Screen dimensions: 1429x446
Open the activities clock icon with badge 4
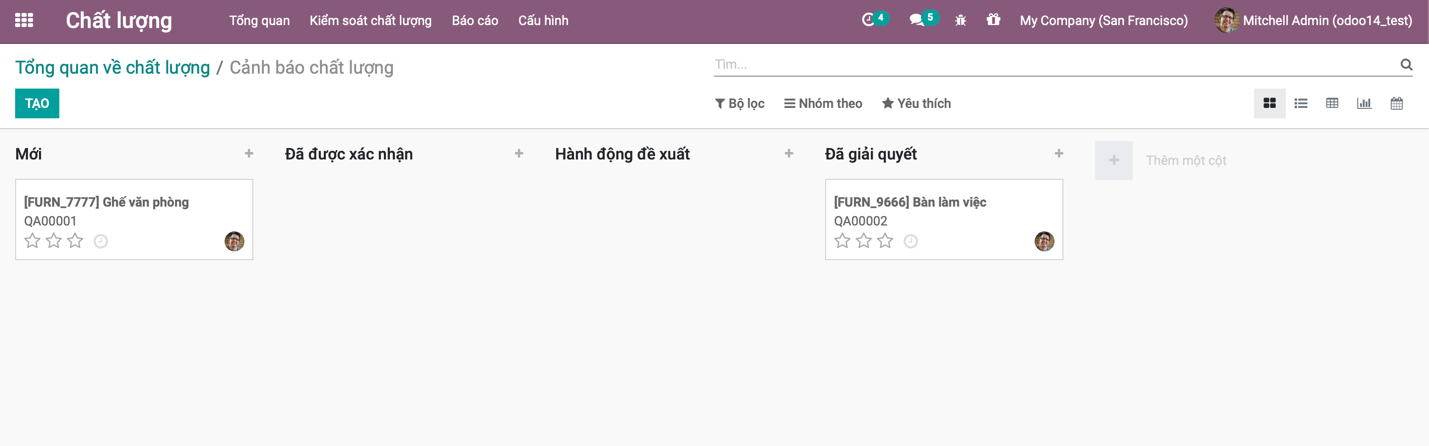(868, 20)
